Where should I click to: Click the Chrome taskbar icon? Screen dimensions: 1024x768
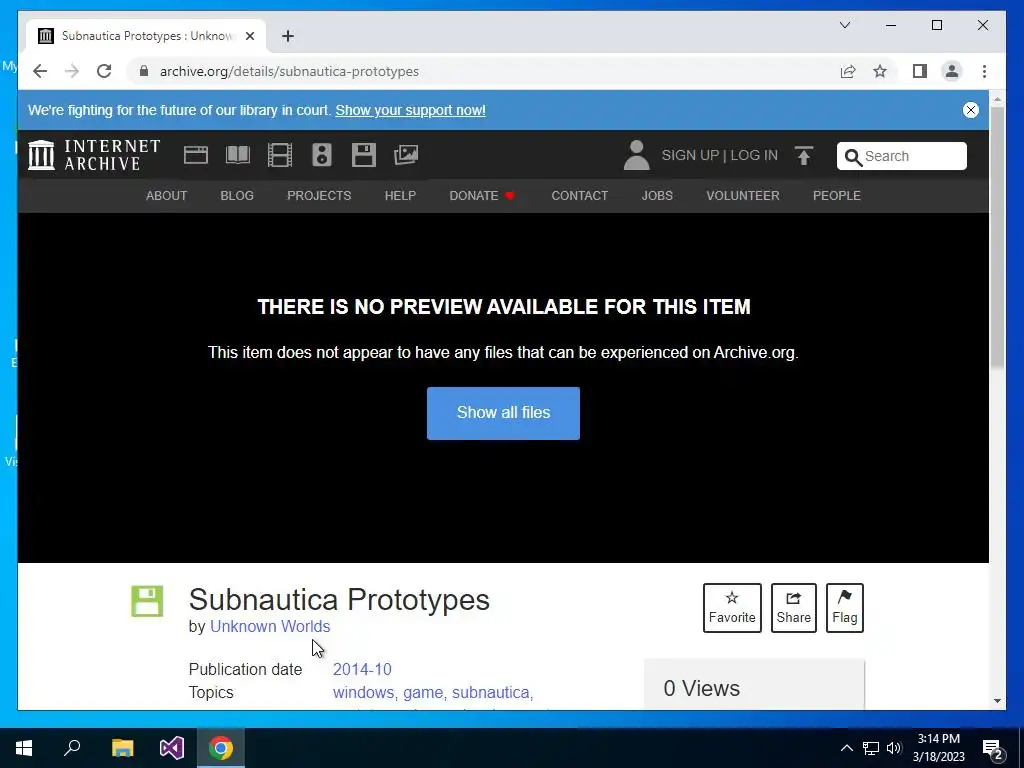coord(221,748)
